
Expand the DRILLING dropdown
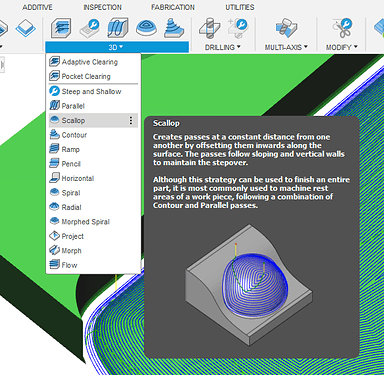tap(223, 47)
